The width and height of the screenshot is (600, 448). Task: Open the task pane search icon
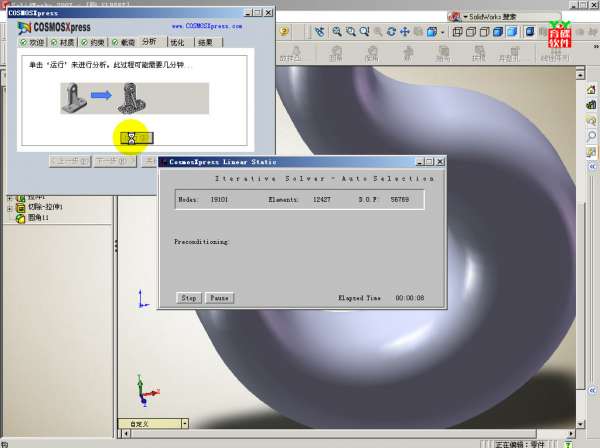(592, 136)
